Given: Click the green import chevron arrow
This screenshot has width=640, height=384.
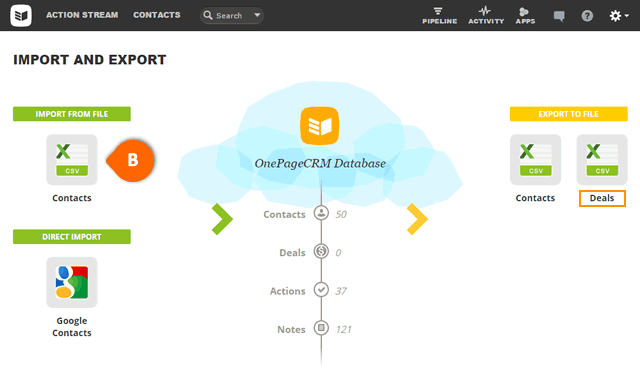Looking at the screenshot, I should [222, 219].
